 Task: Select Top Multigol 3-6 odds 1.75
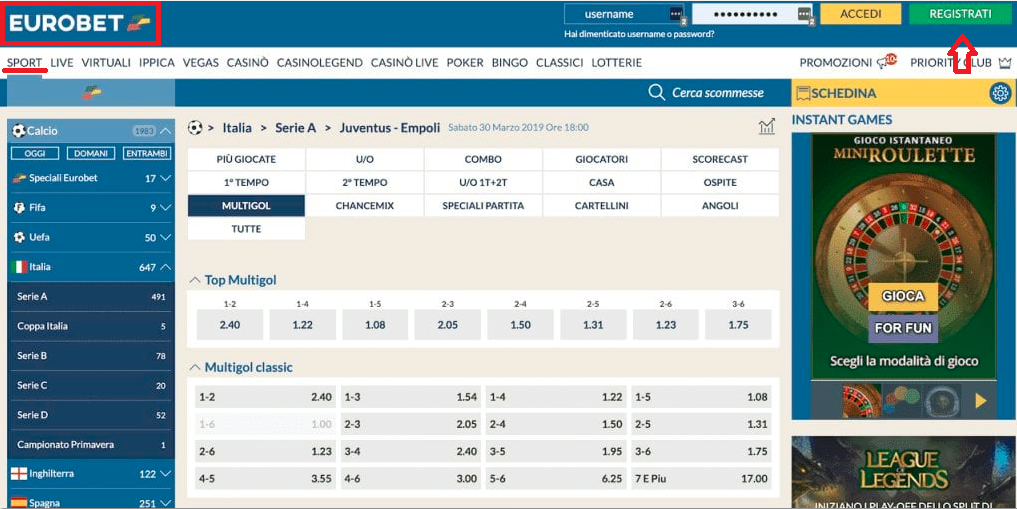click(738, 325)
